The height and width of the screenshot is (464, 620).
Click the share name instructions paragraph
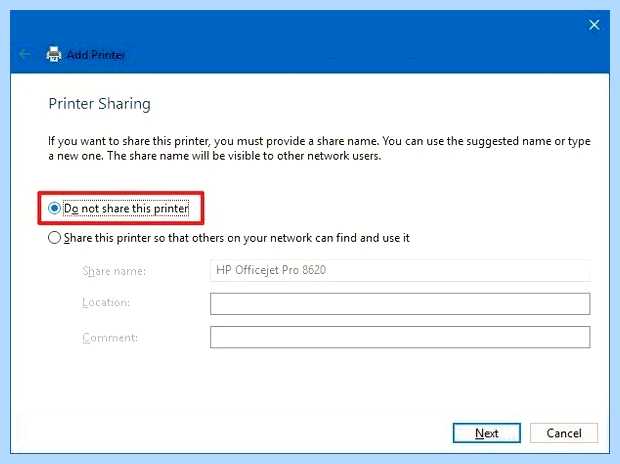[x=319, y=148]
